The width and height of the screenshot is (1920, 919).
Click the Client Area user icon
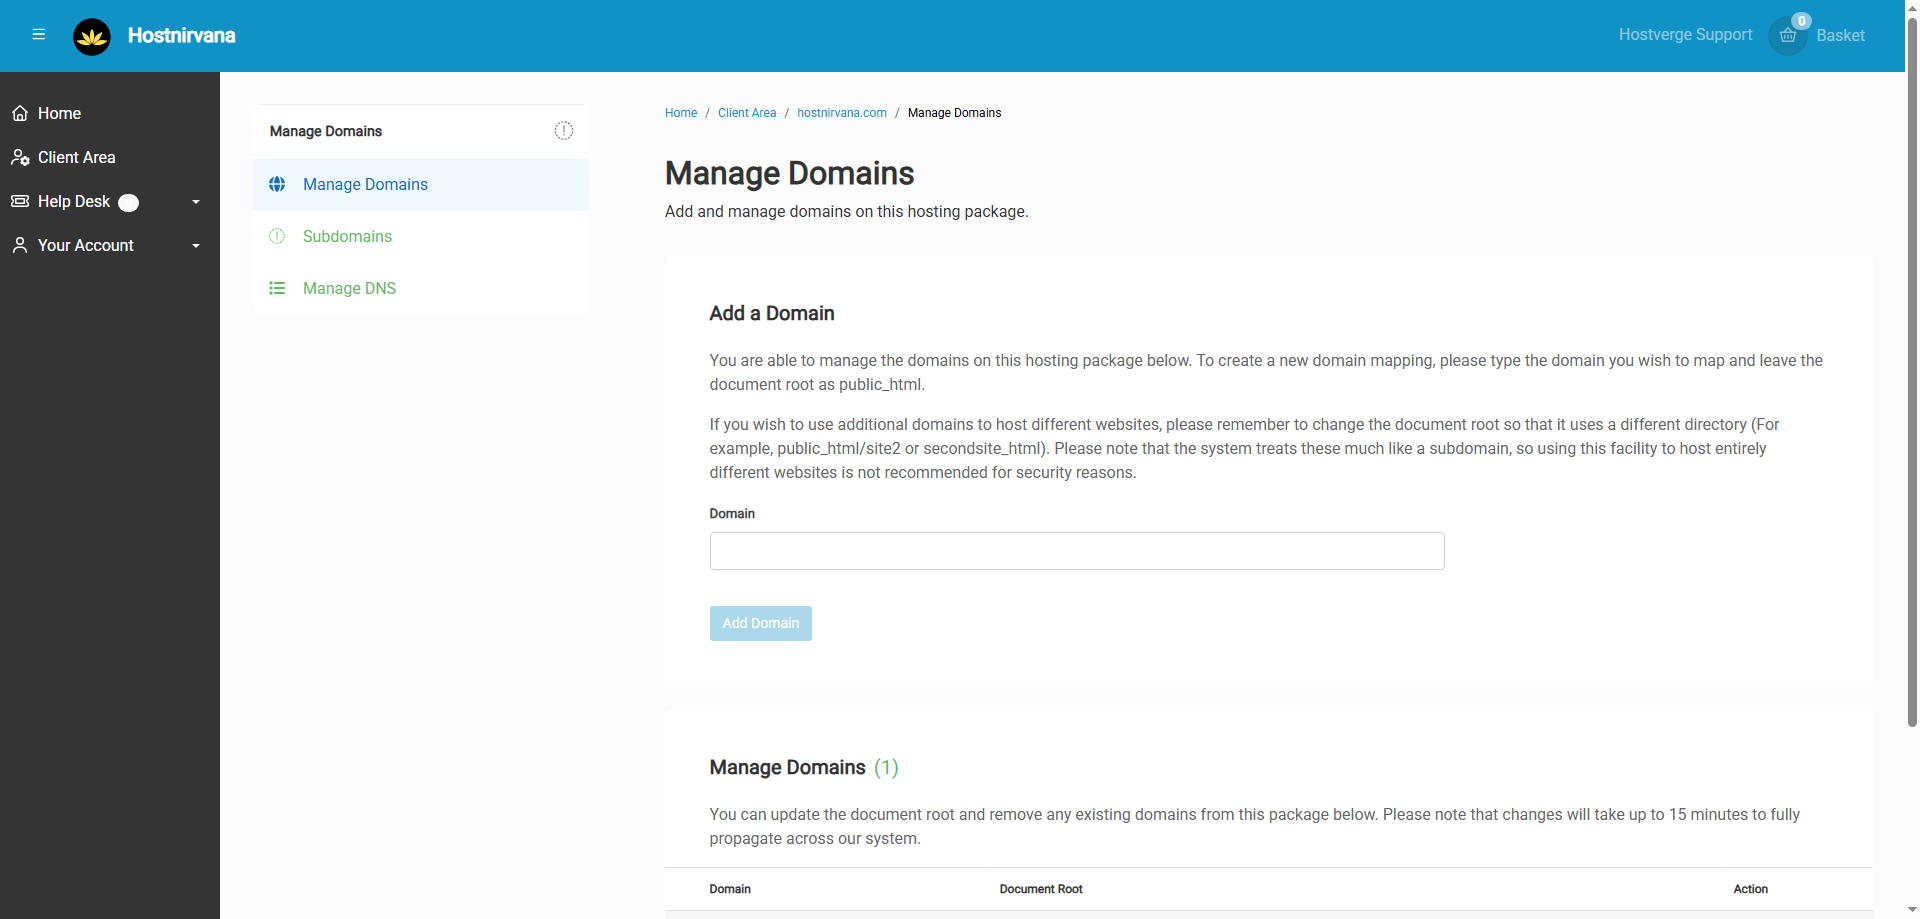pyautogui.click(x=20, y=158)
